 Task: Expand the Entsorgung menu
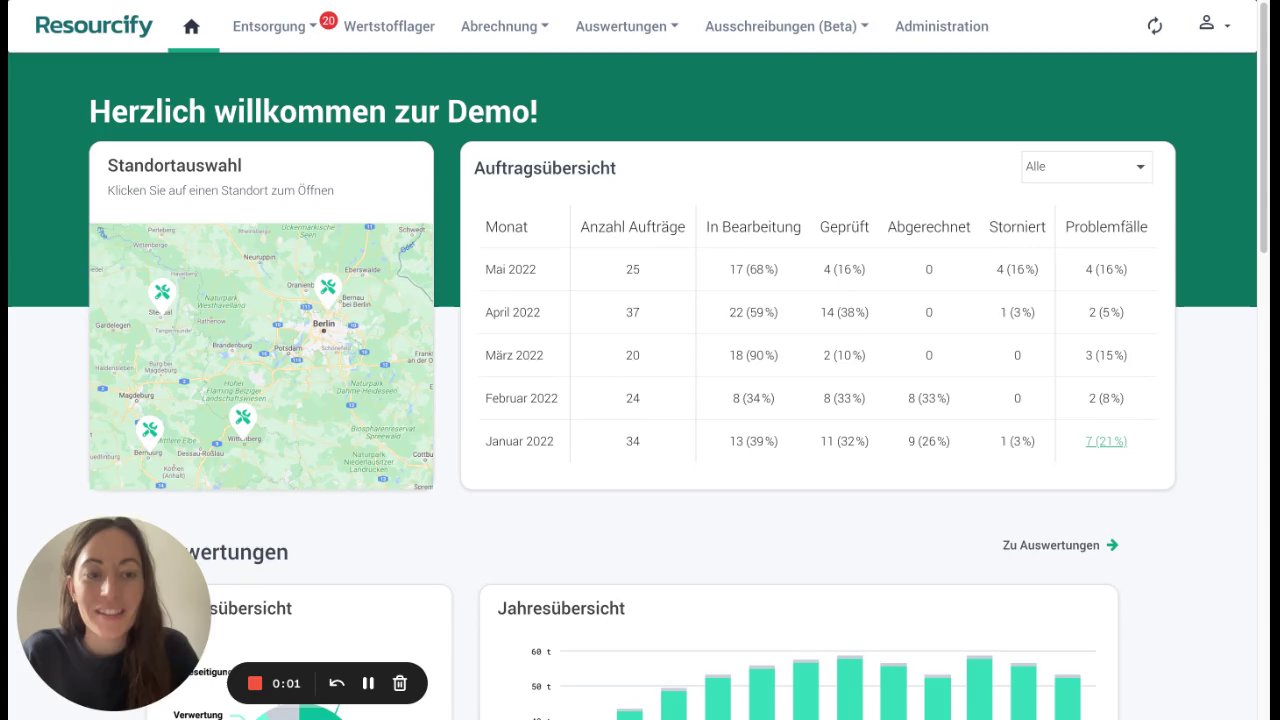pos(274,26)
